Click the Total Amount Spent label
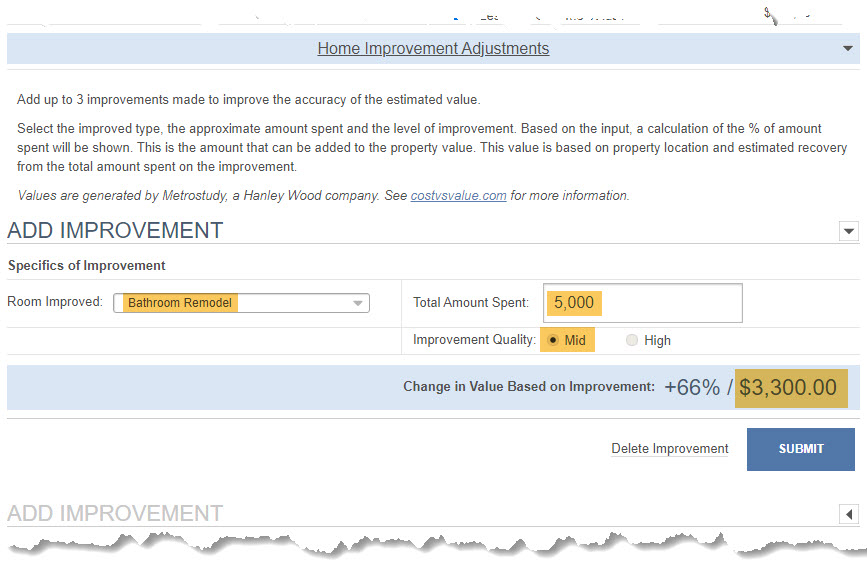 point(471,302)
